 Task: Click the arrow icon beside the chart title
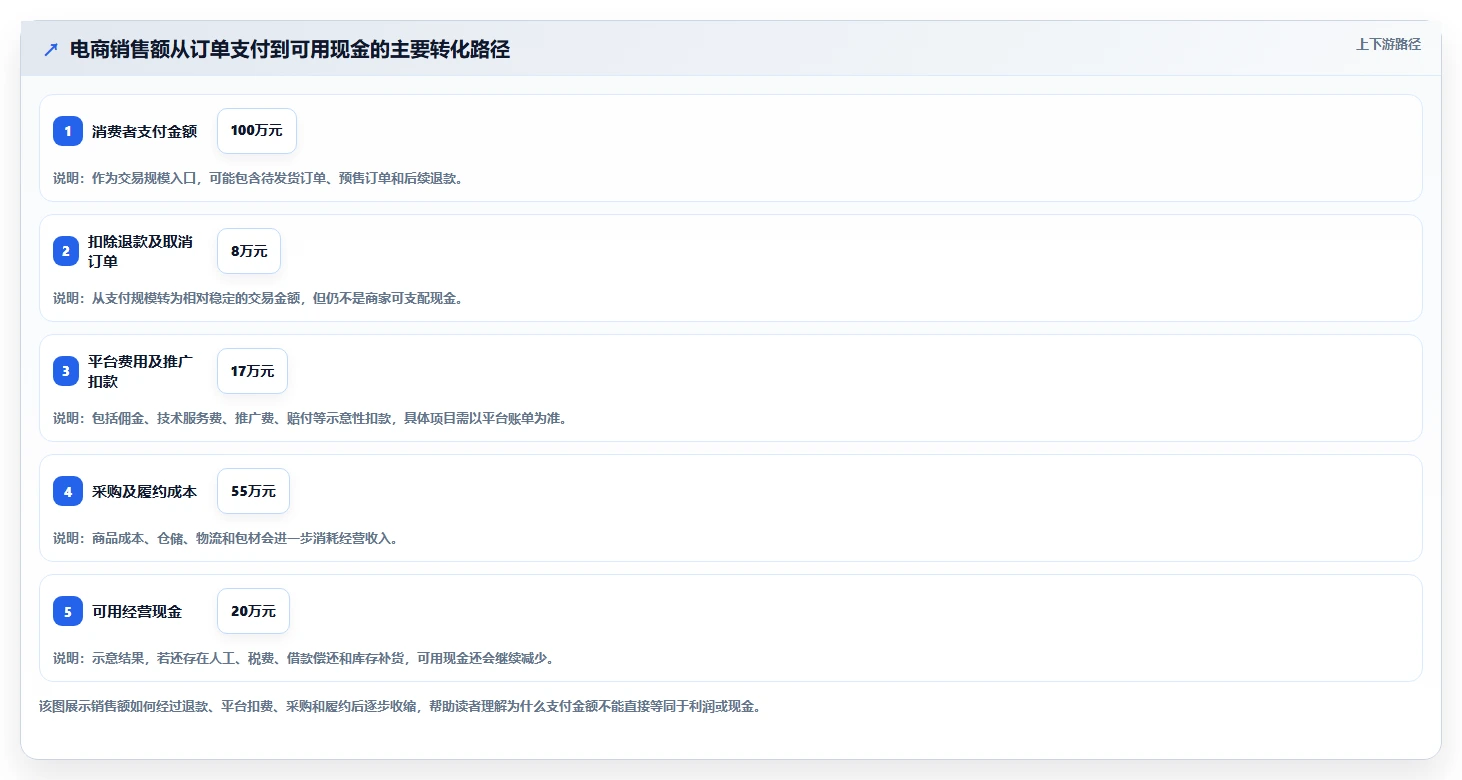pos(51,50)
